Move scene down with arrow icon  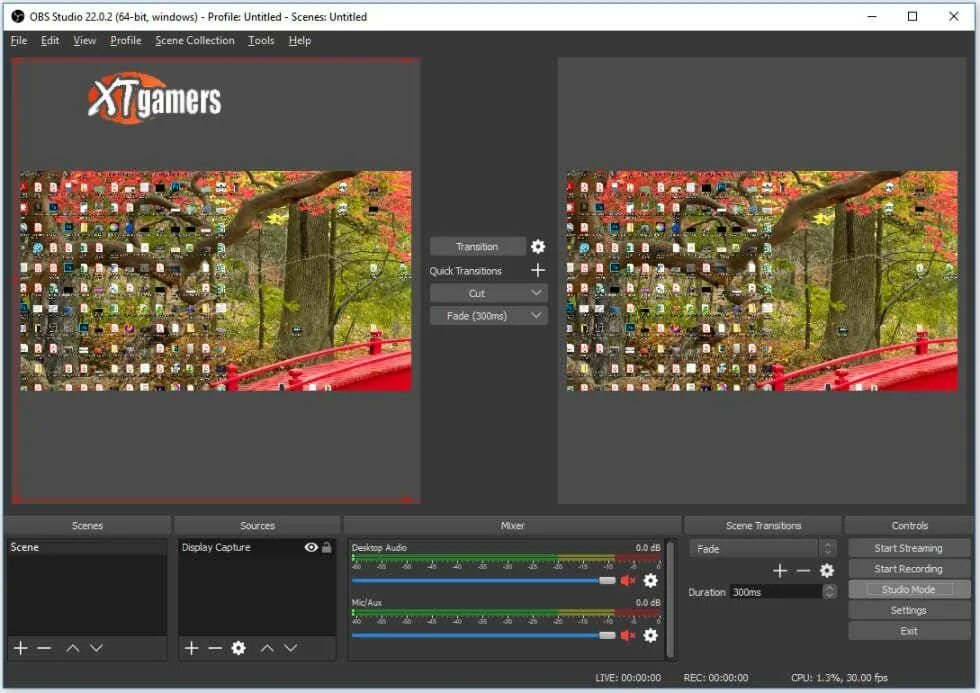click(96, 648)
